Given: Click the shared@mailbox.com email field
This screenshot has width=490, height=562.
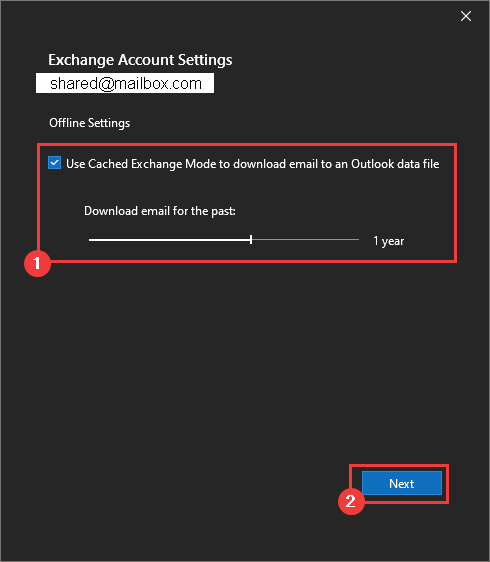Looking at the screenshot, I should 125,83.
